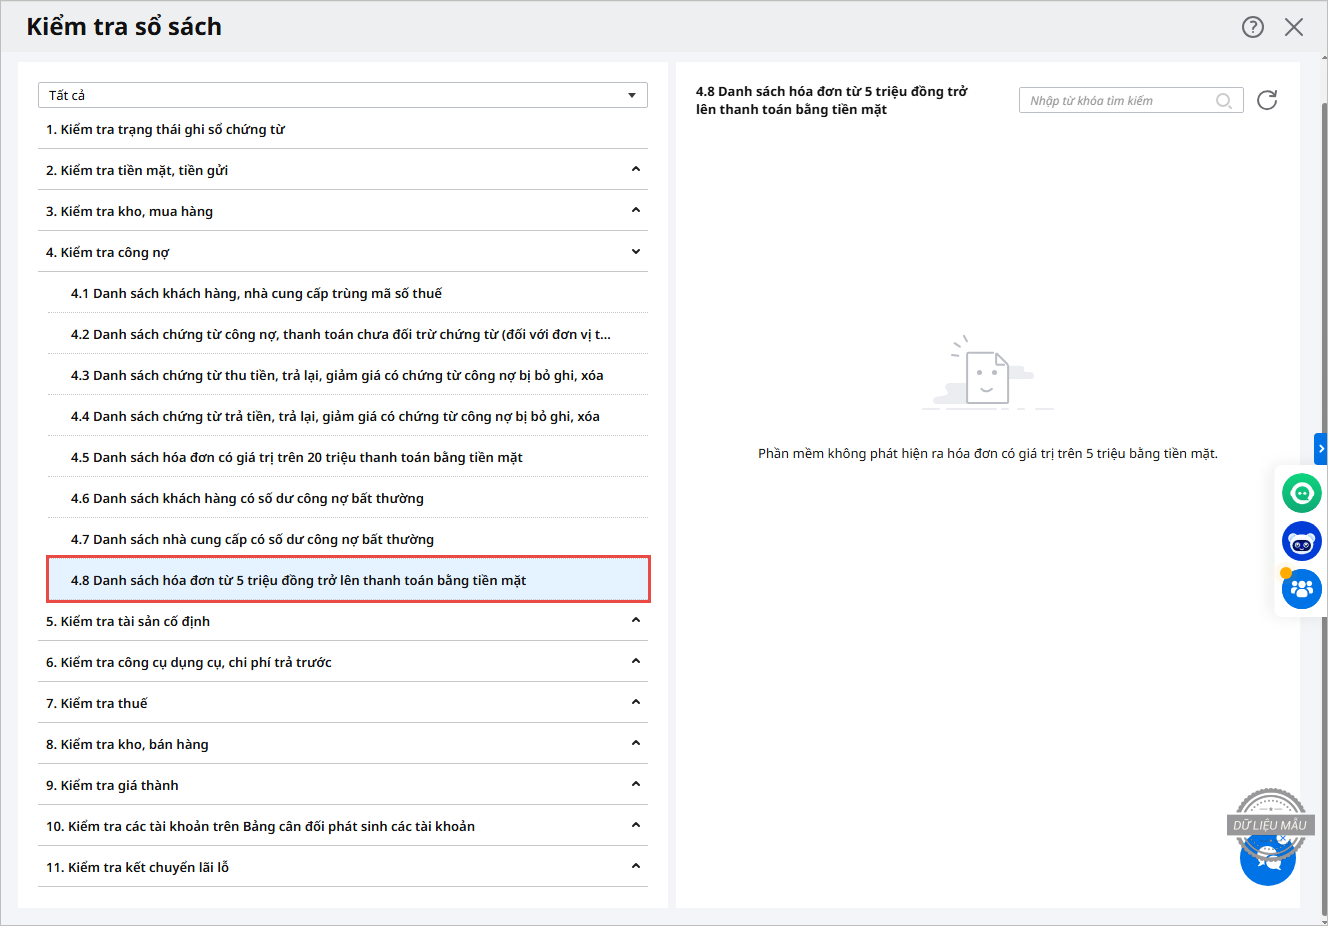Click the blue side panel arrow tab
The height and width of the screenshot is (926, 1328).
(x=1320, y=449)
